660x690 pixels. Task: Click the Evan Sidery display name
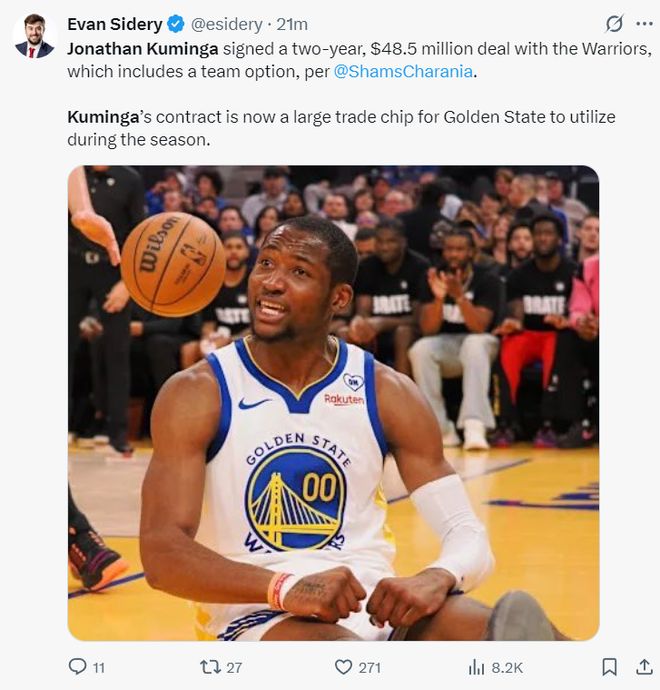click(114, 24)
